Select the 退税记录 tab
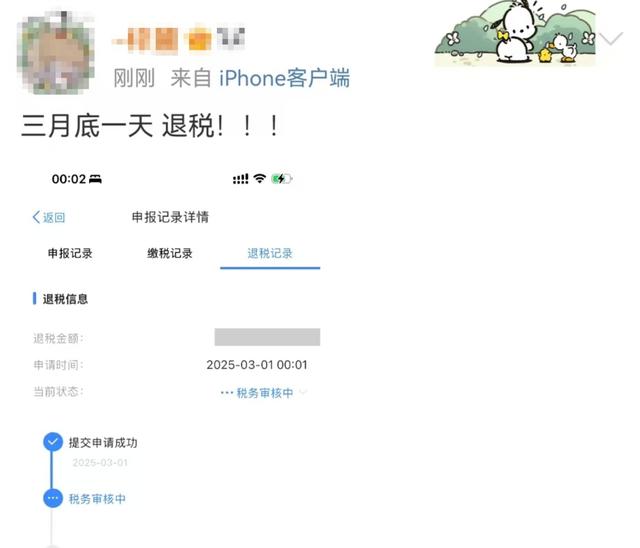This screenshot has height=548, width=640. [270, 253]
